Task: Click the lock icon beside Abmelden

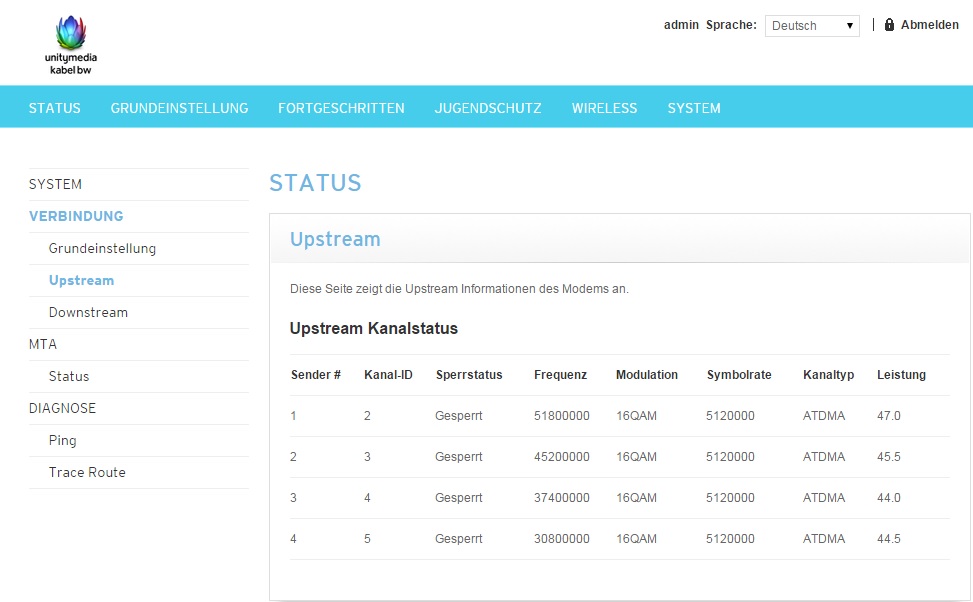Action: 889,25
